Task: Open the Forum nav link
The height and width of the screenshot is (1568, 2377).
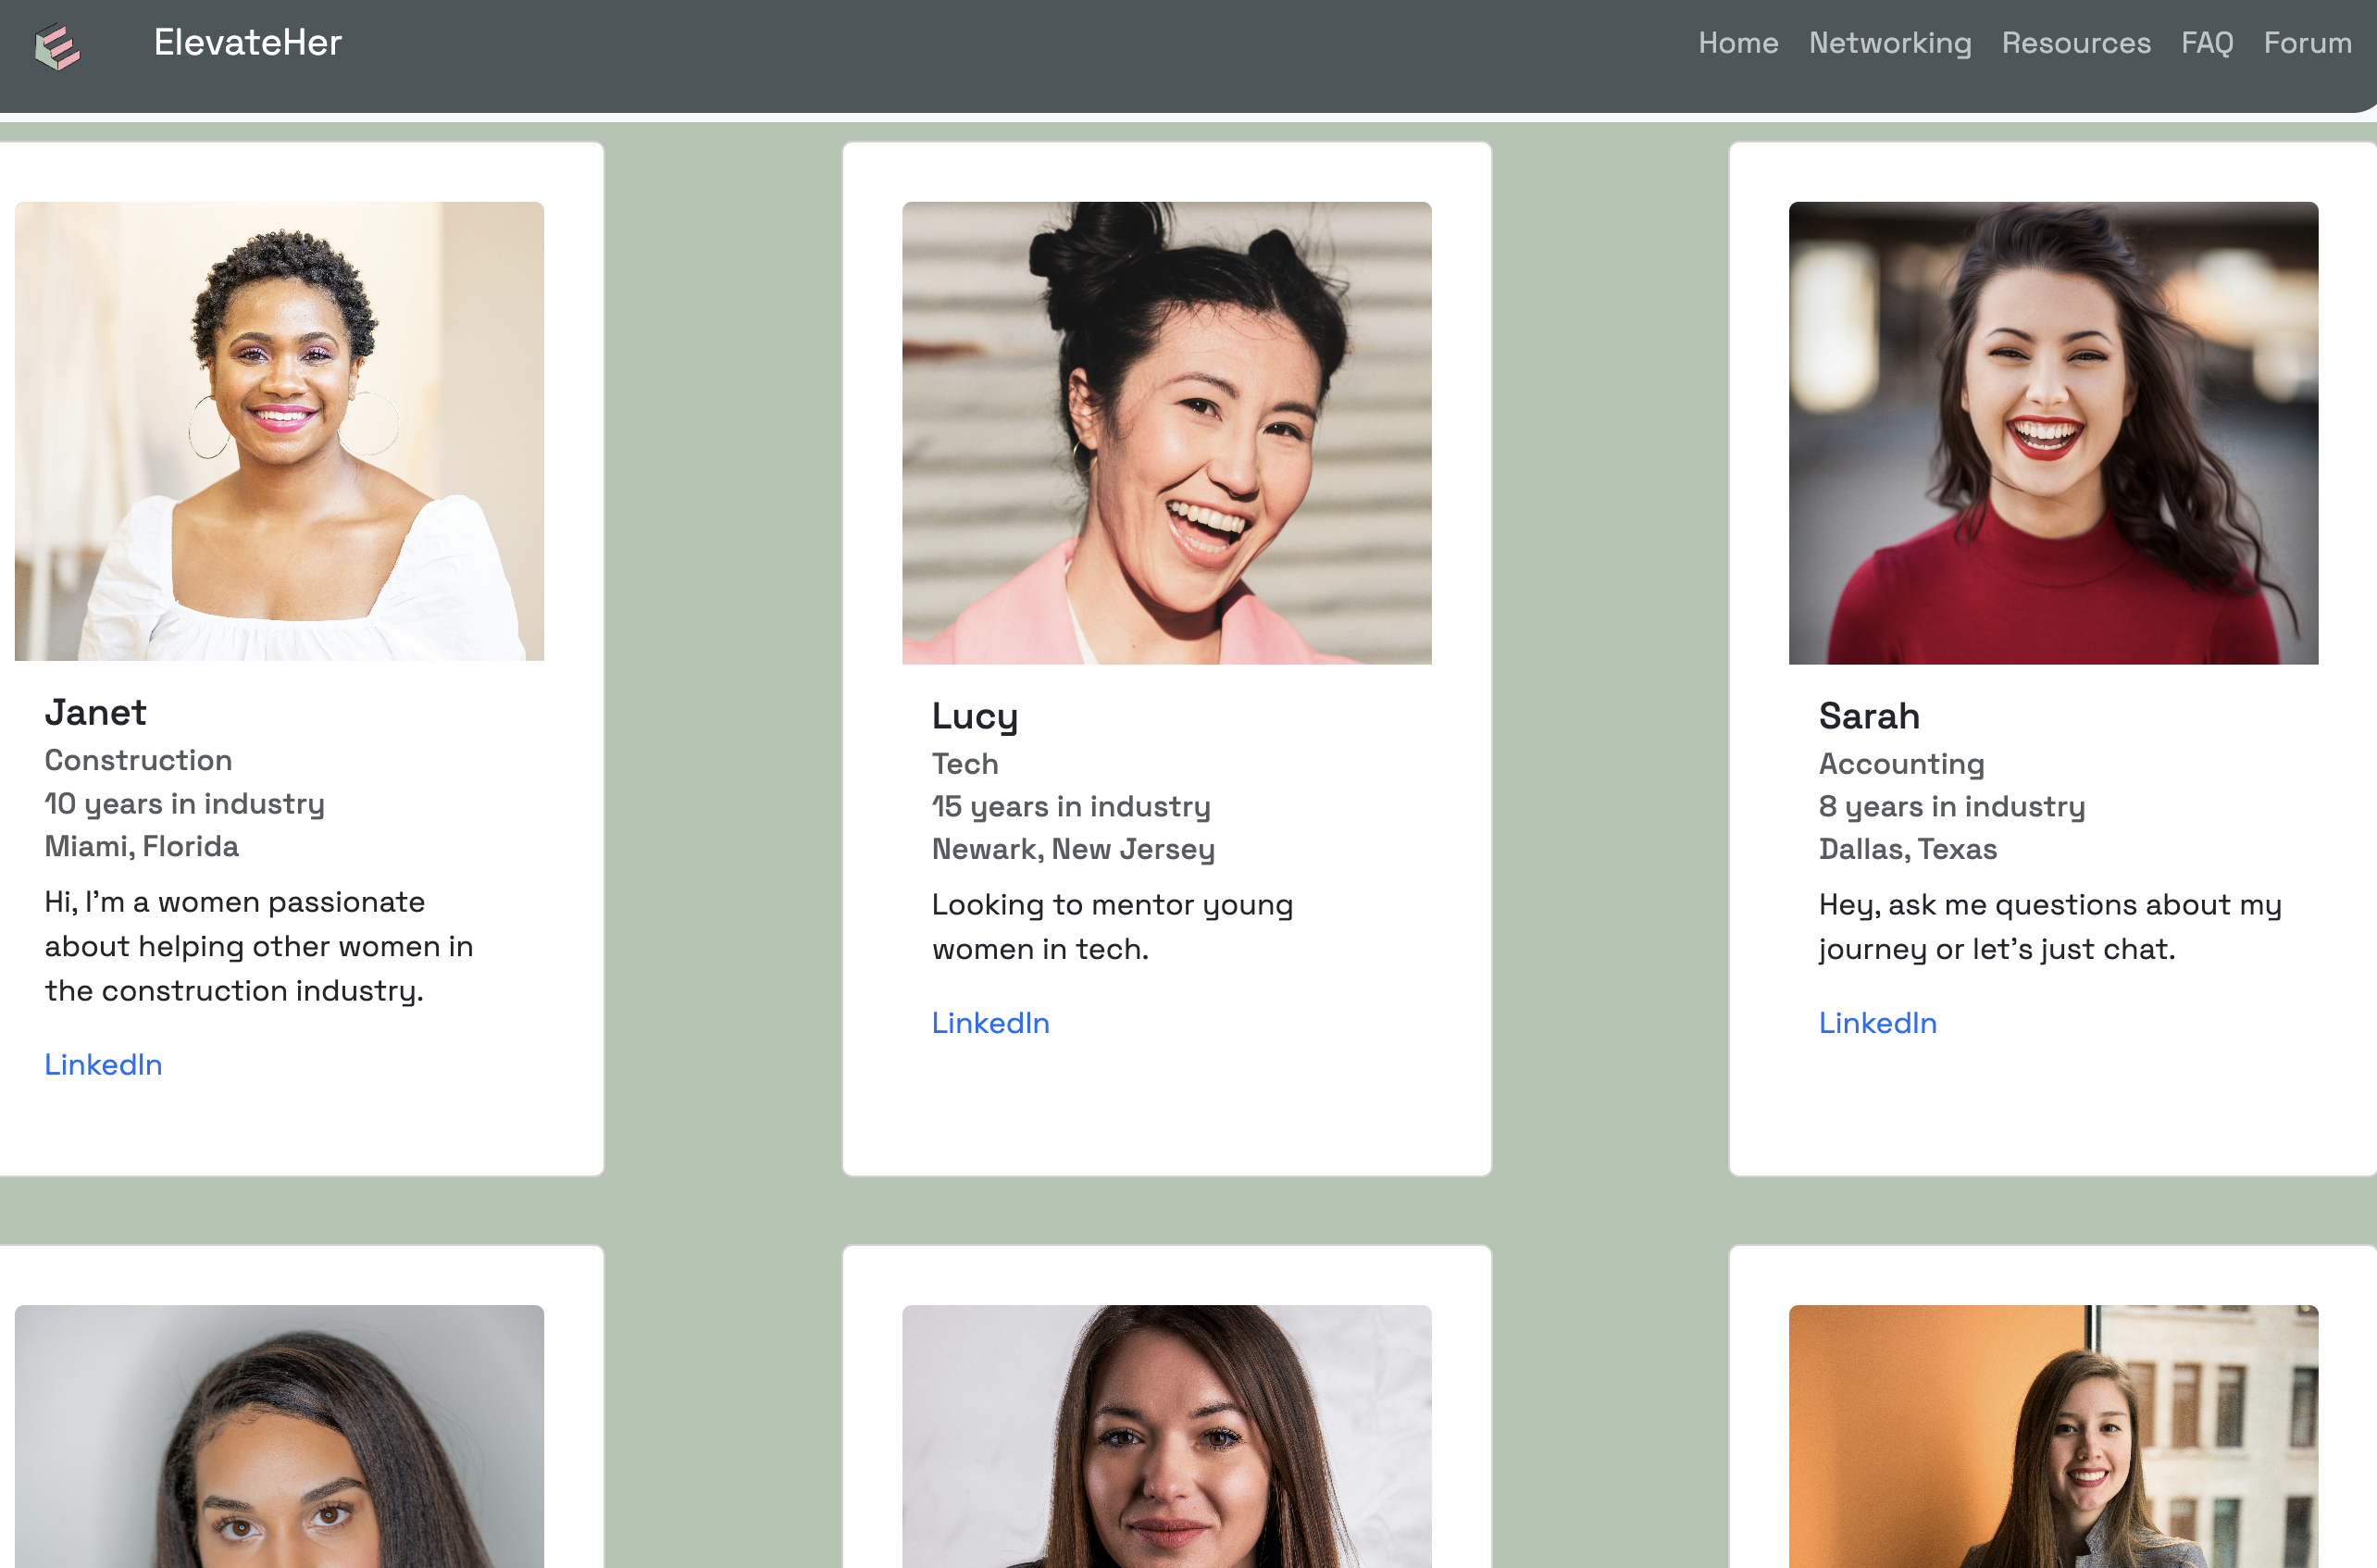Action: point(2306,43)
